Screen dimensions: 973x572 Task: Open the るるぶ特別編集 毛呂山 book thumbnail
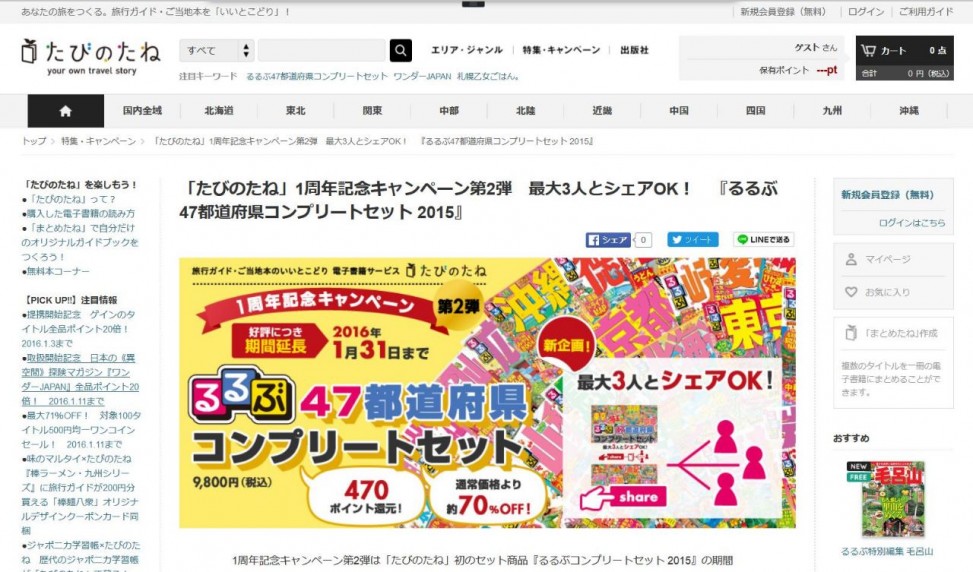(886, 499)
